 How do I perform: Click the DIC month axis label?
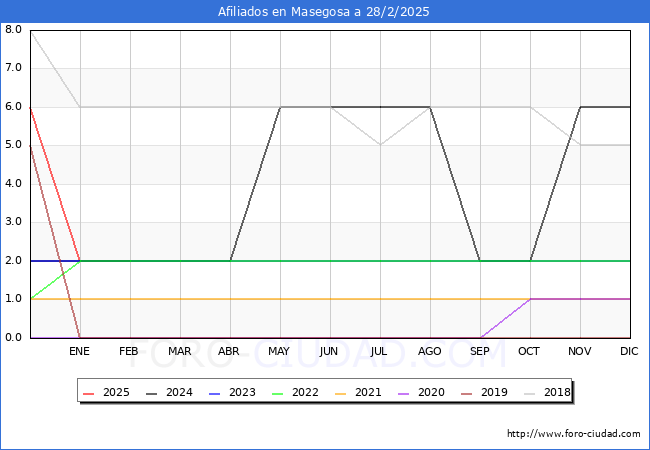tap(629, 351)
